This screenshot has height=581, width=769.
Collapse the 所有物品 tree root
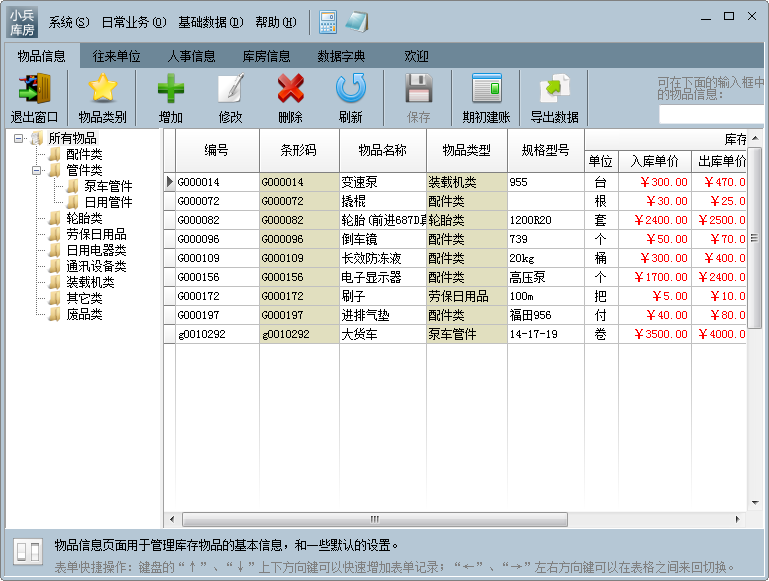point(19,138)
